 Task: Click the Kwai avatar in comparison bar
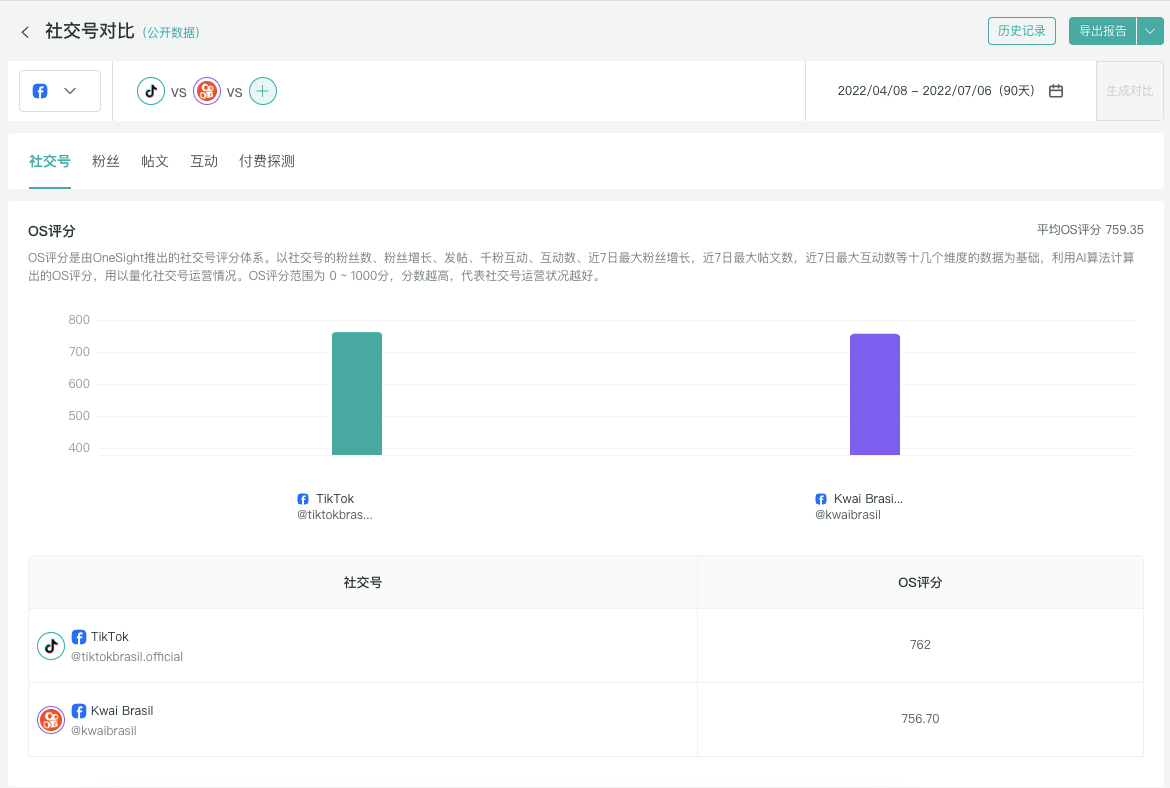point(207,91)
